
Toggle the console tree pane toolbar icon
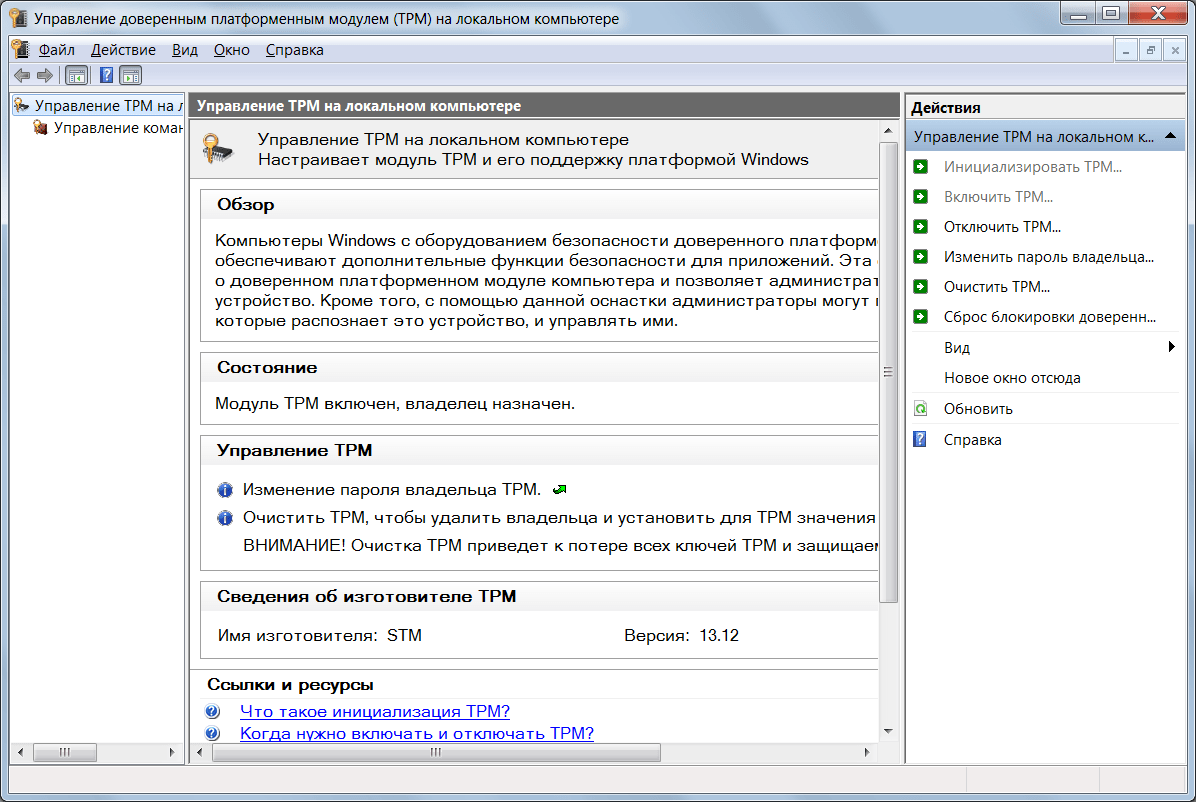[x=76, y=75]
